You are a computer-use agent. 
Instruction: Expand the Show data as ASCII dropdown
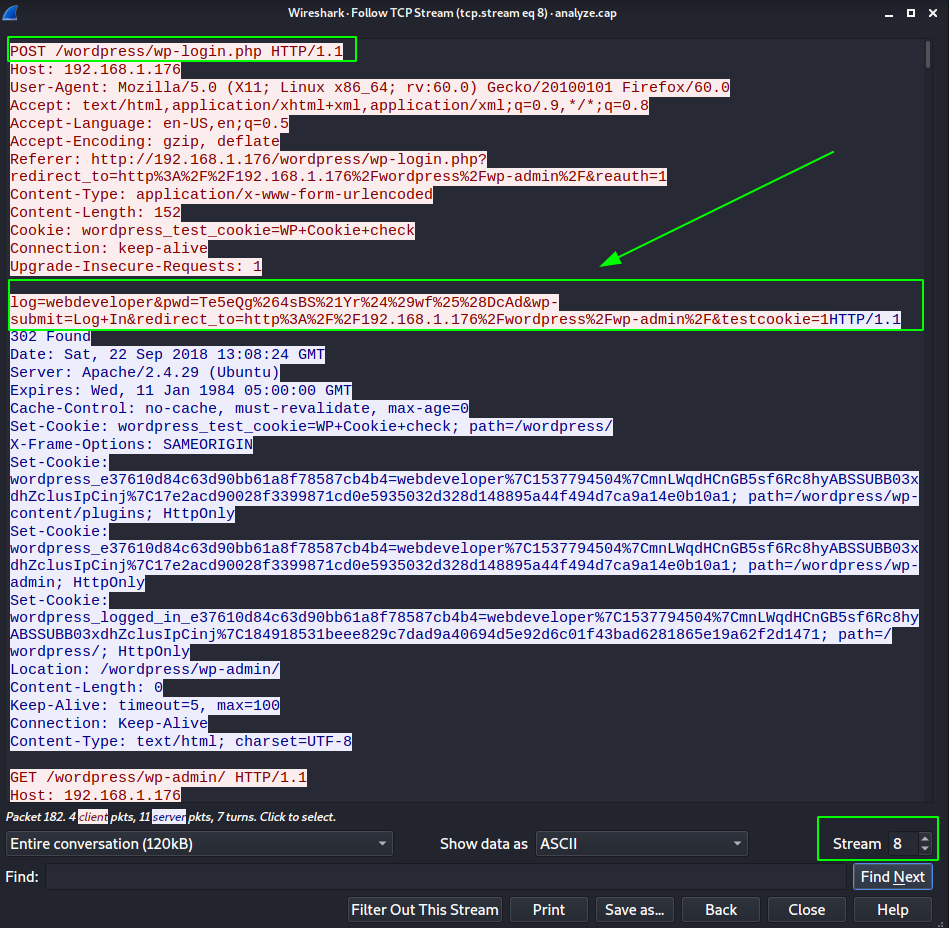pos(641,844)
